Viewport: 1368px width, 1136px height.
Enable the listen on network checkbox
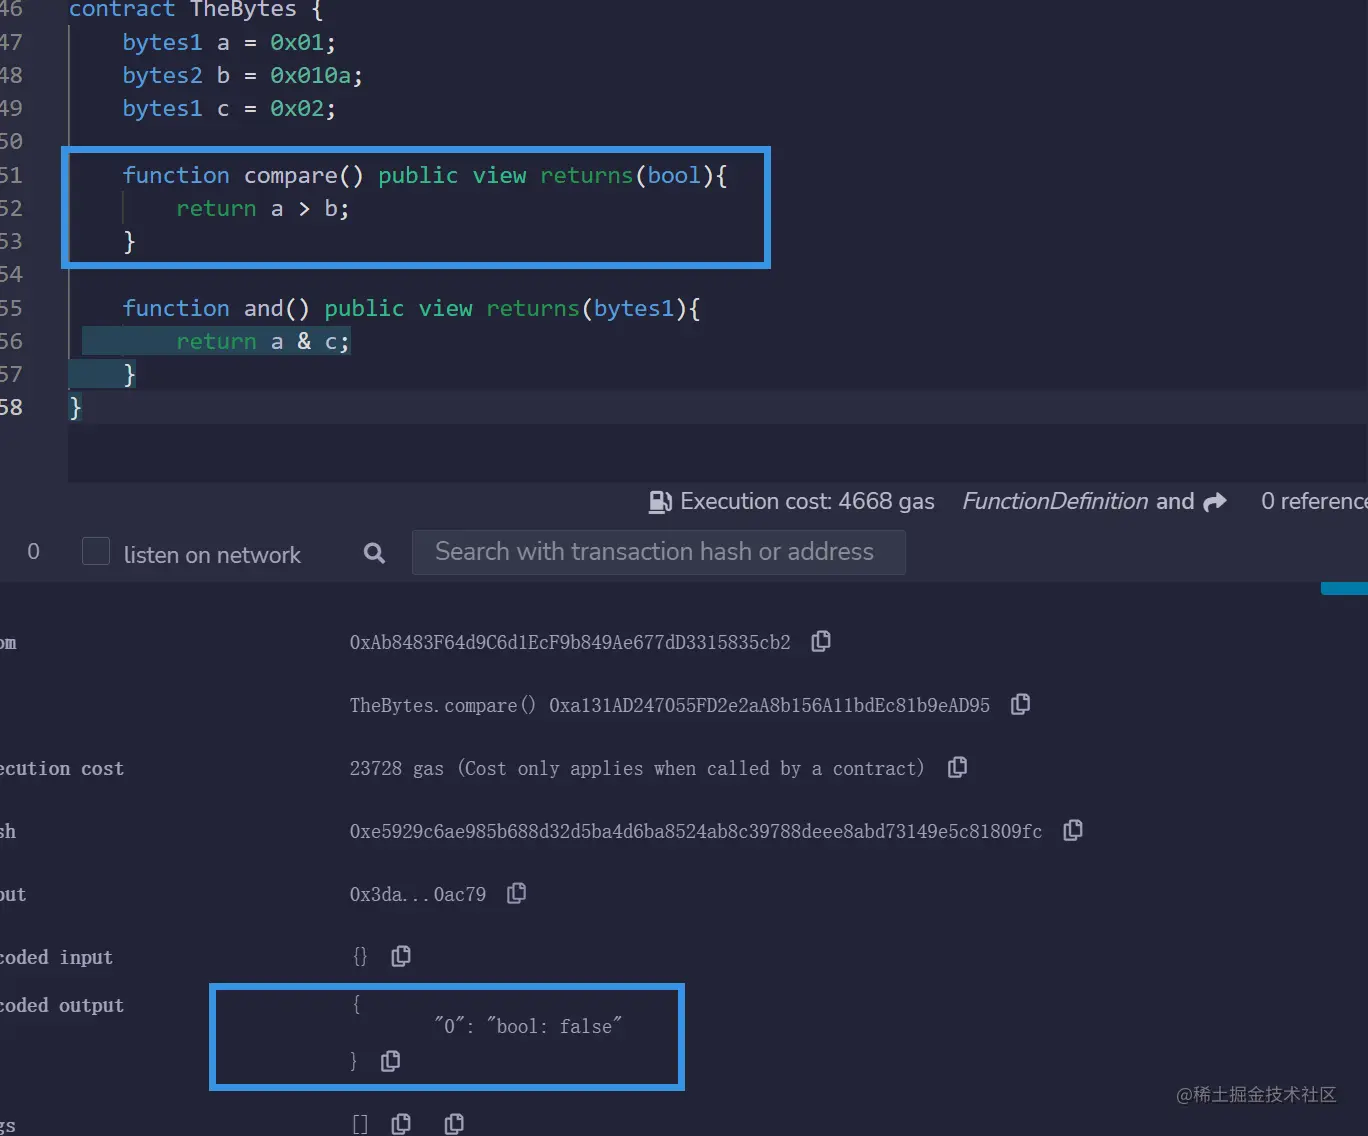pos(96,551)
